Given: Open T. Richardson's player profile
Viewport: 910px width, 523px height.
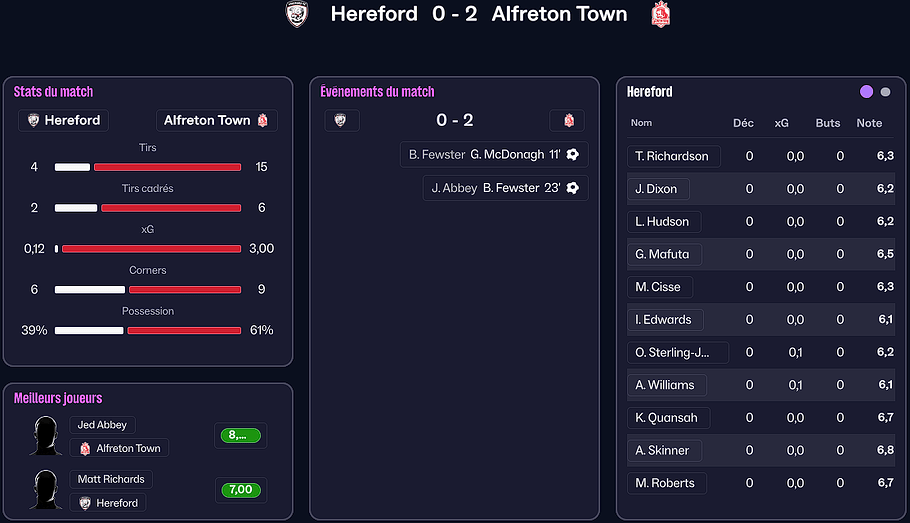Looking at the screenshot, I should (671, 156).
